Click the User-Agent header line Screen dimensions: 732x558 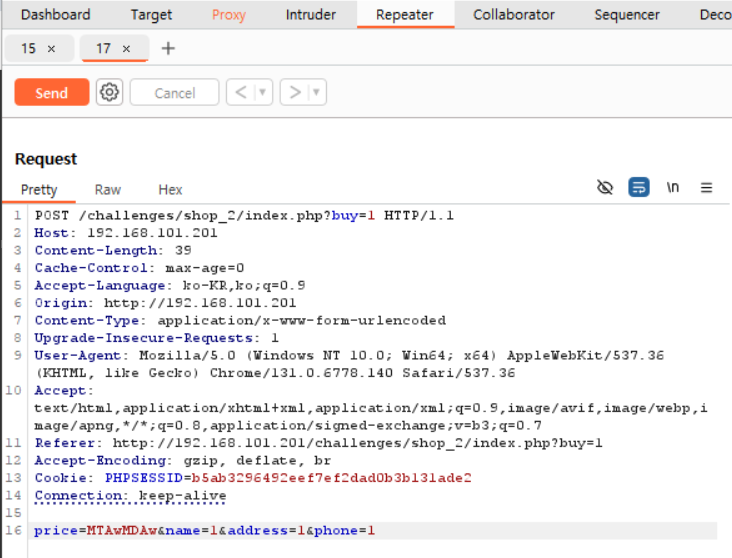tap(349, 364)
